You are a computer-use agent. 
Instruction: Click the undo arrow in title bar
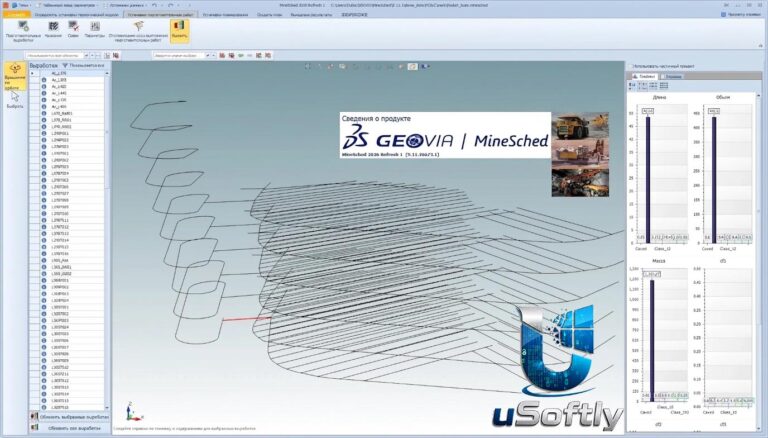tap(154, 5)
